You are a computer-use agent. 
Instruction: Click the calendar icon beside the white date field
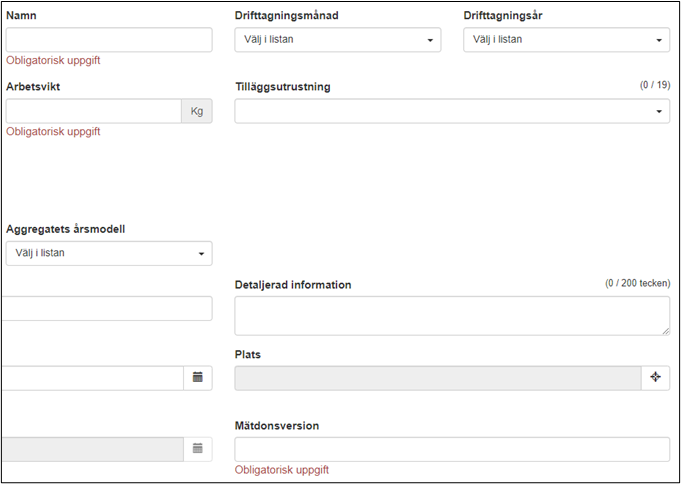197,377
